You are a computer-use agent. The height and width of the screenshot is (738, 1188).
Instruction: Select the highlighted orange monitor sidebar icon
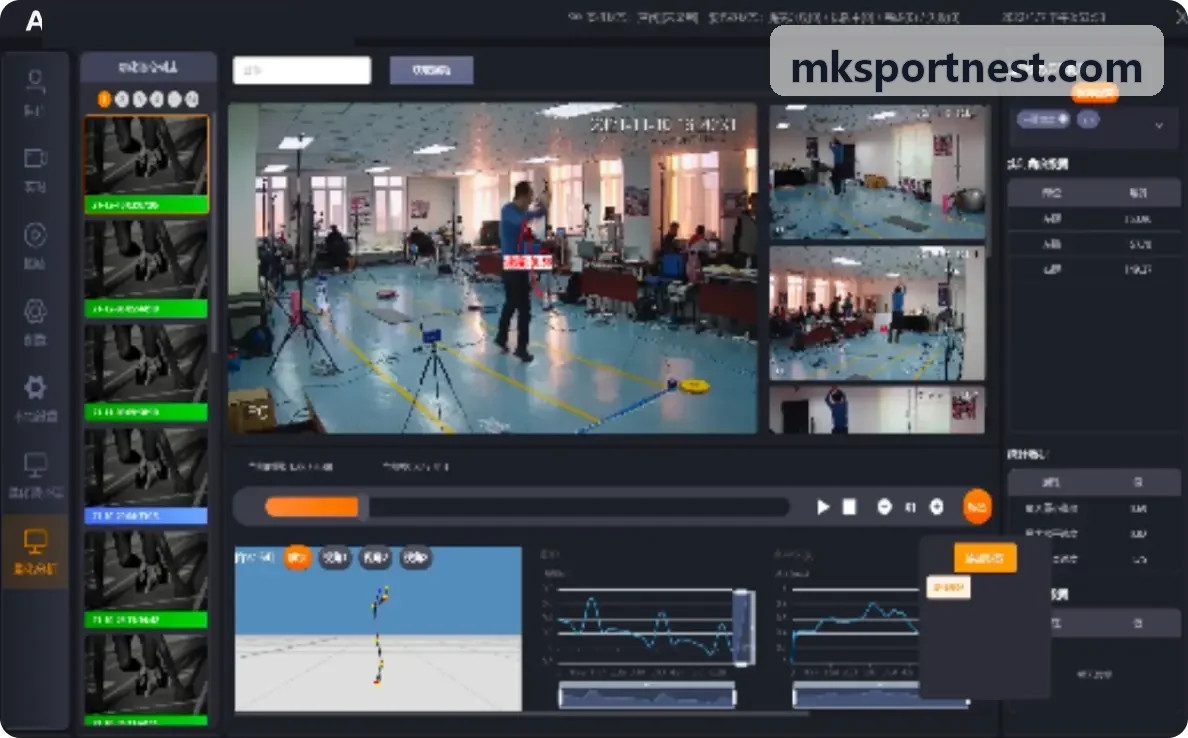(x=35, y=542)
